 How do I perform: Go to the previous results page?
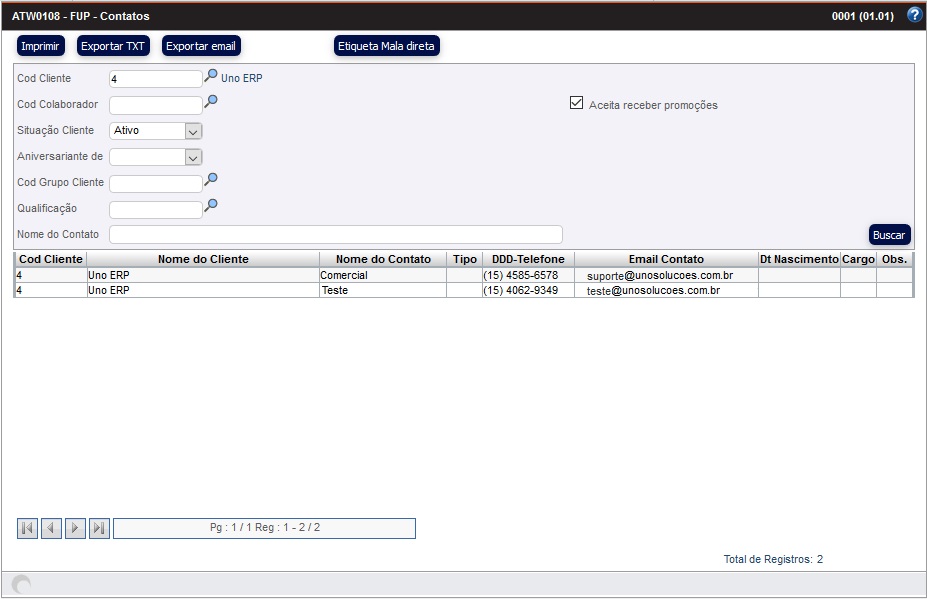tap(51, 528)
